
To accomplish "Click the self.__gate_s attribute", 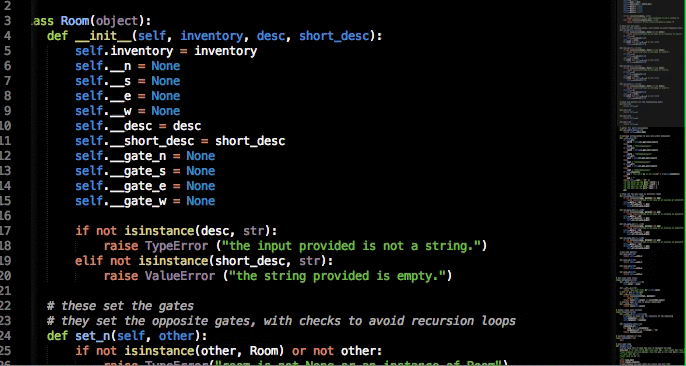I will pyautogui.click(x=120, y=171).
